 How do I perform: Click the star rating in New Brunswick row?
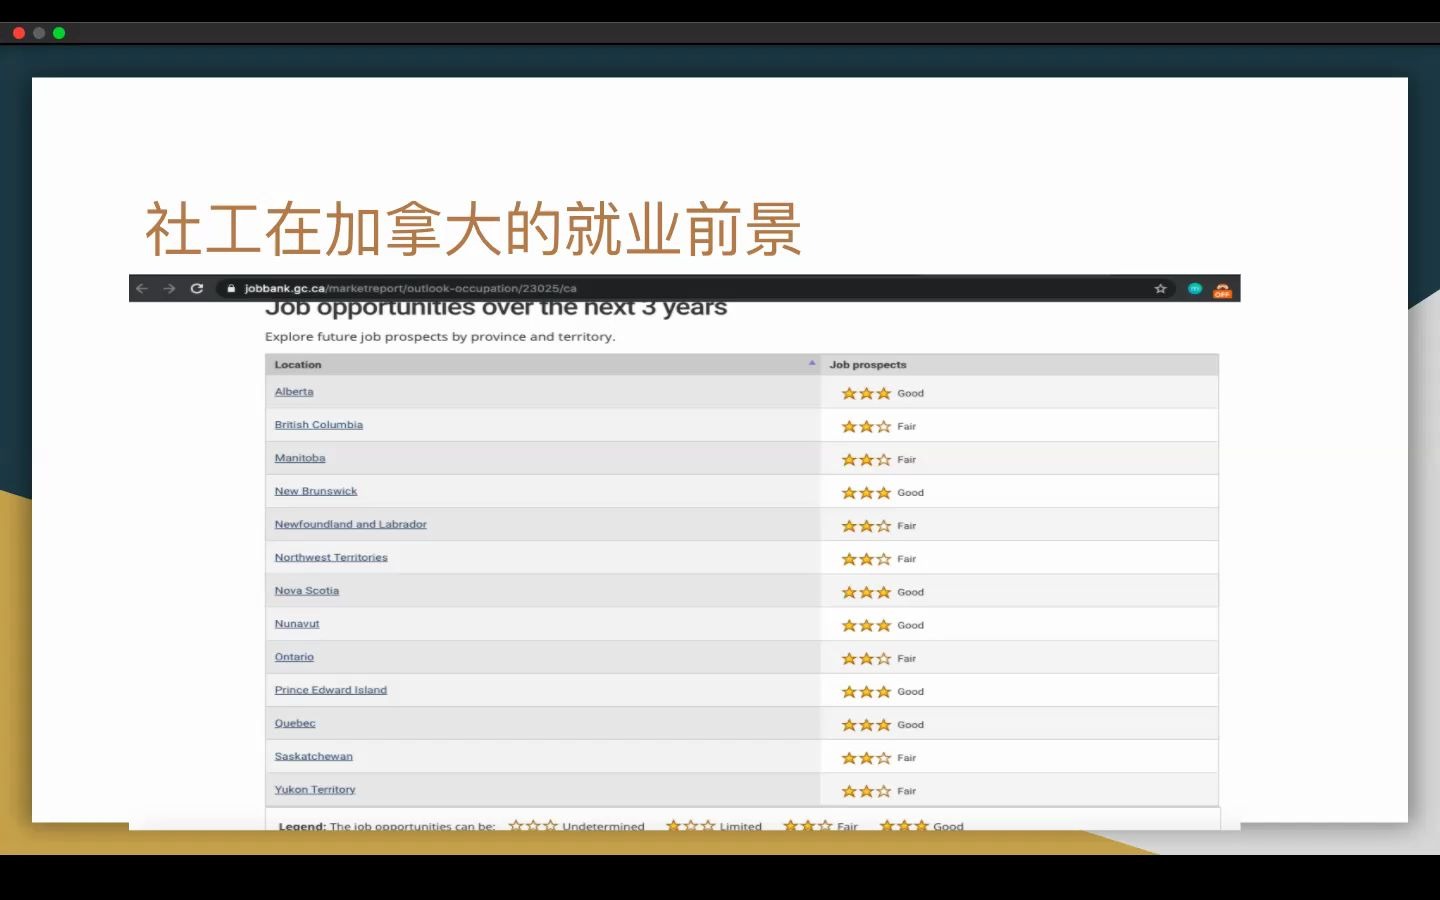tap(866, 493)
